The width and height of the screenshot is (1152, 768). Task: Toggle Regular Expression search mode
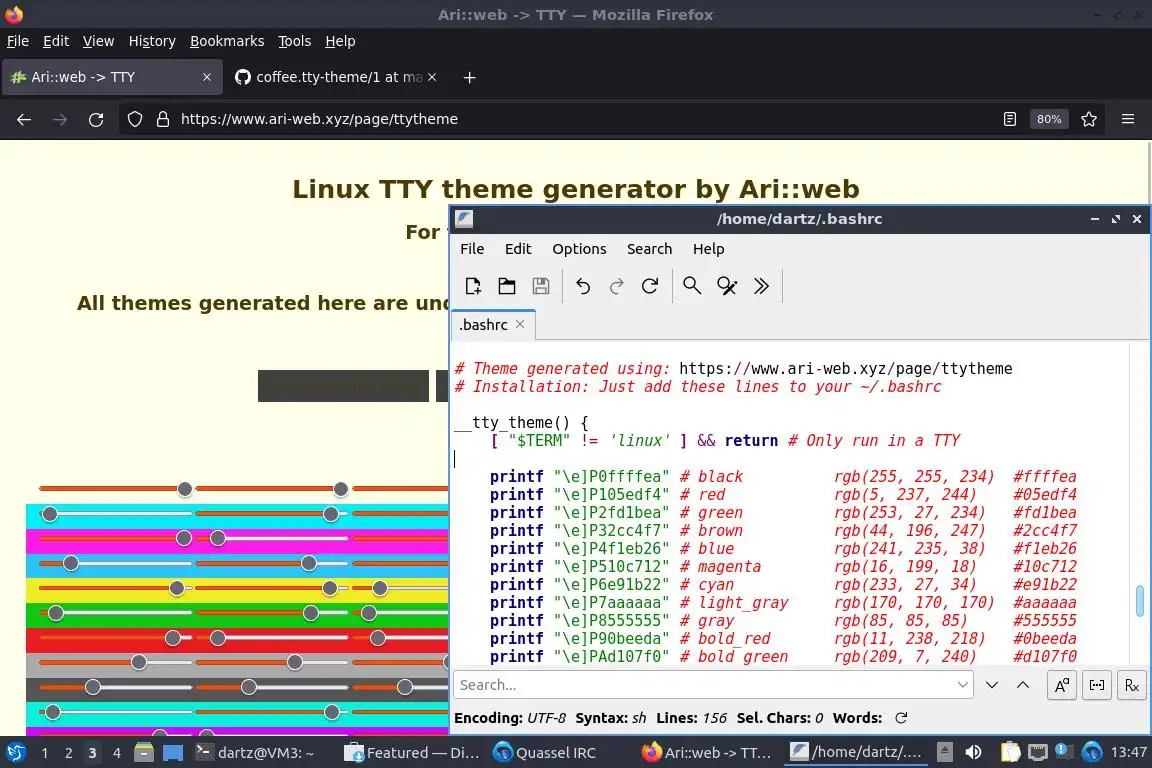[x=1131, y=685]
